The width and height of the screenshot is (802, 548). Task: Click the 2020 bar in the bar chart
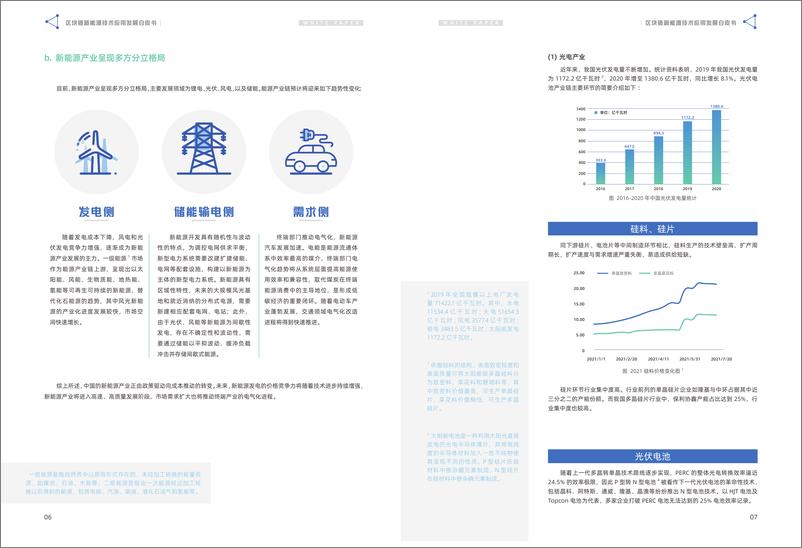point(717,147)
